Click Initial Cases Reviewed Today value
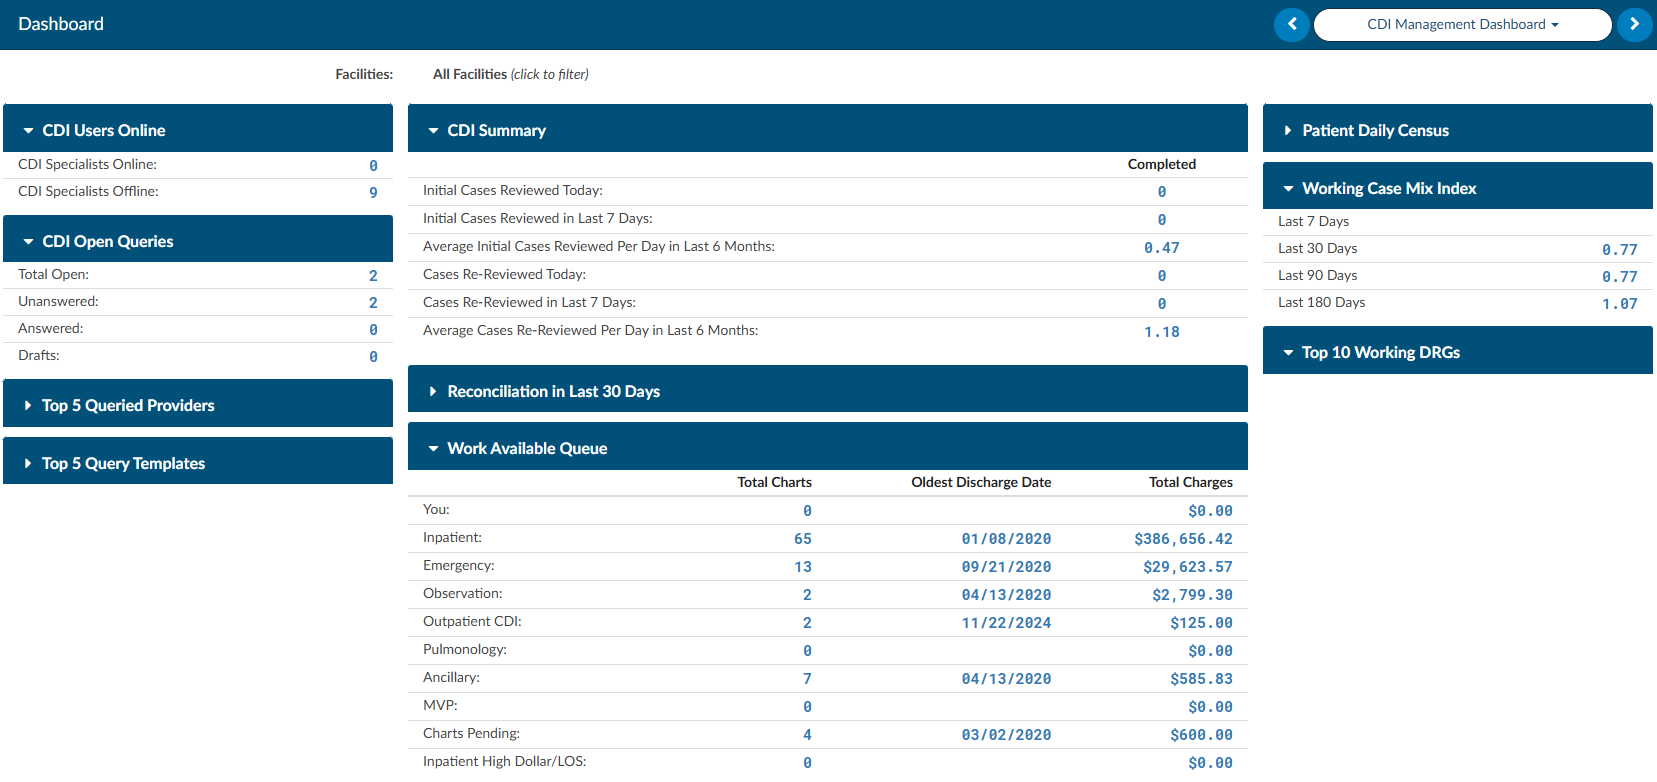The image size is (1657, 782). tap(1162, 192)
